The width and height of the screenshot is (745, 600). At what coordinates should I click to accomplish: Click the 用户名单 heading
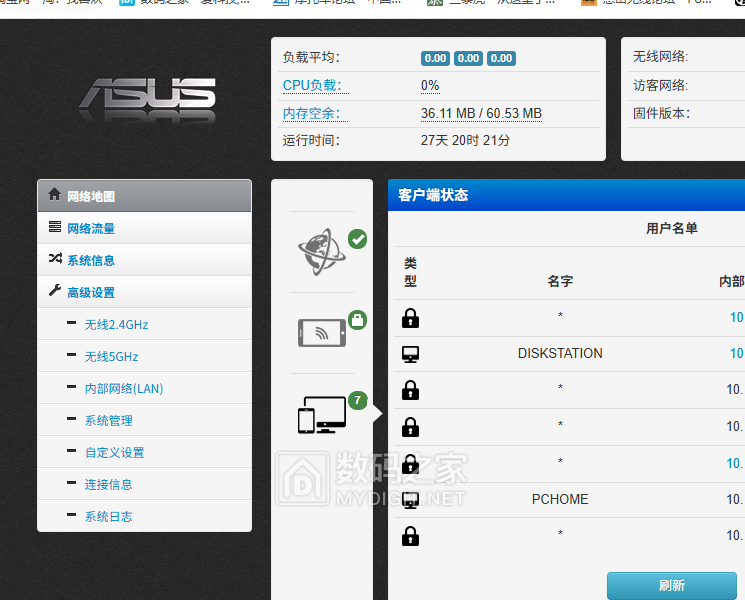[x=672, y=229]
